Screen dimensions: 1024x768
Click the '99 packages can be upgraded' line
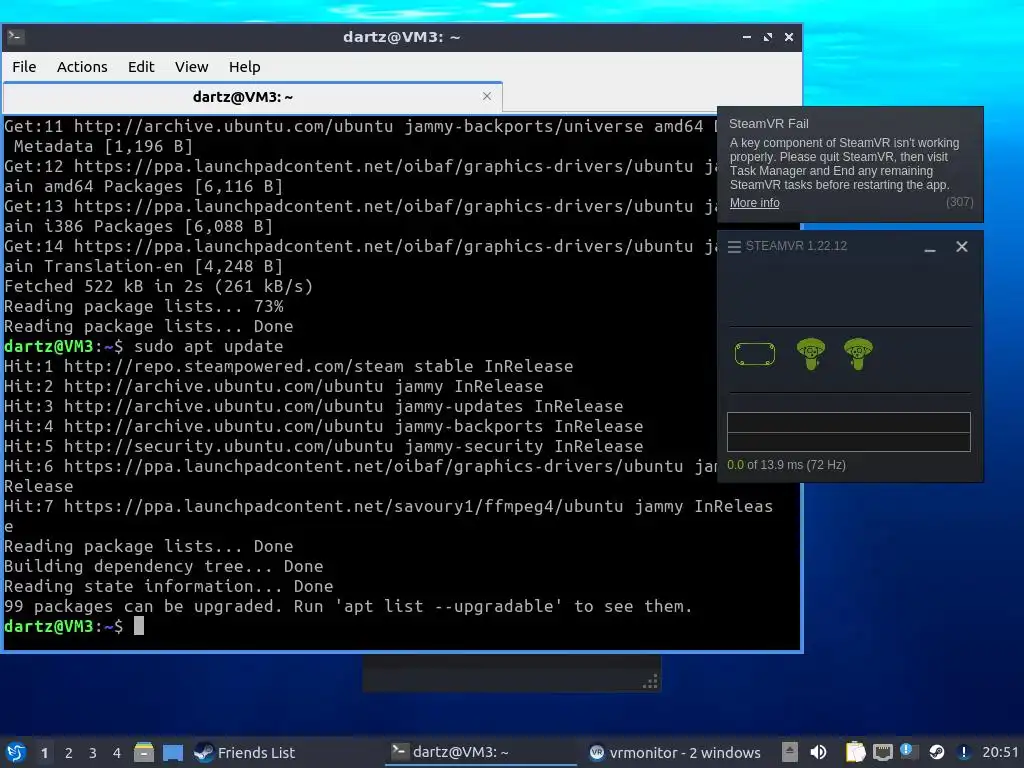pyautogui.click(x=348, y=606)
